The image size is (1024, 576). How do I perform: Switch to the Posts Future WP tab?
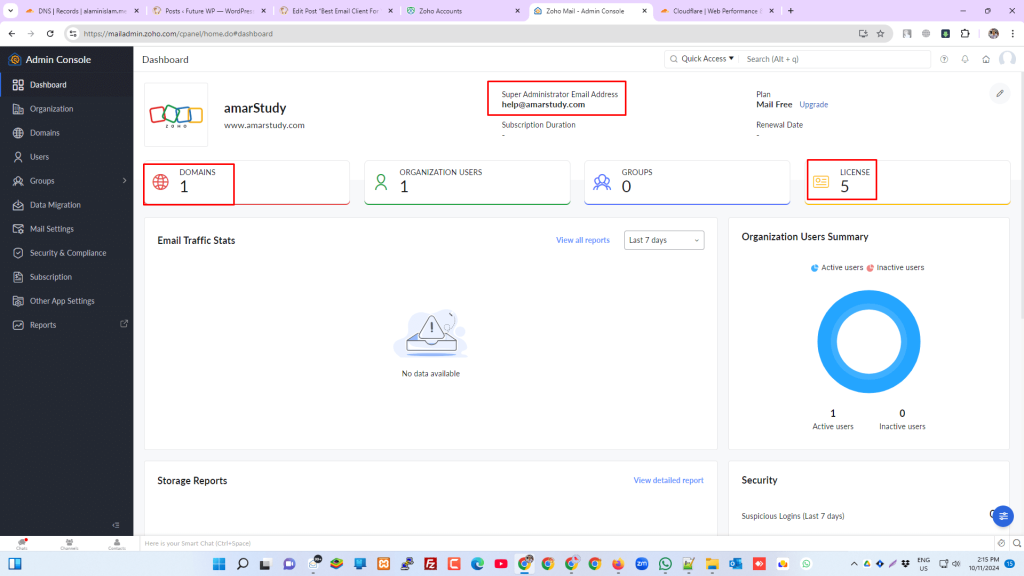pos(209,11)
